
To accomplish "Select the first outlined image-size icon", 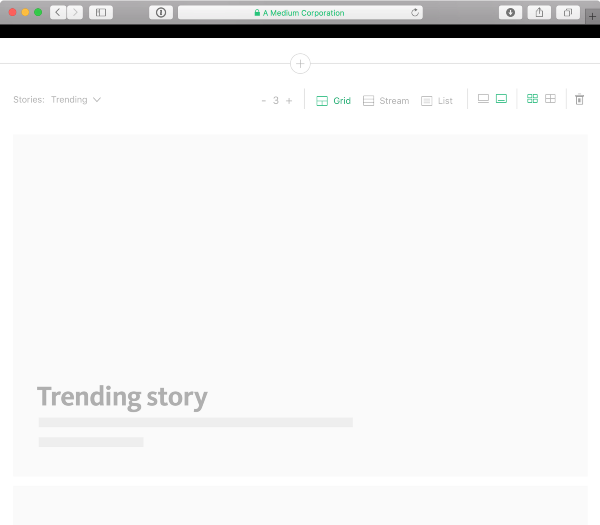I will click(x=483, y=99).
